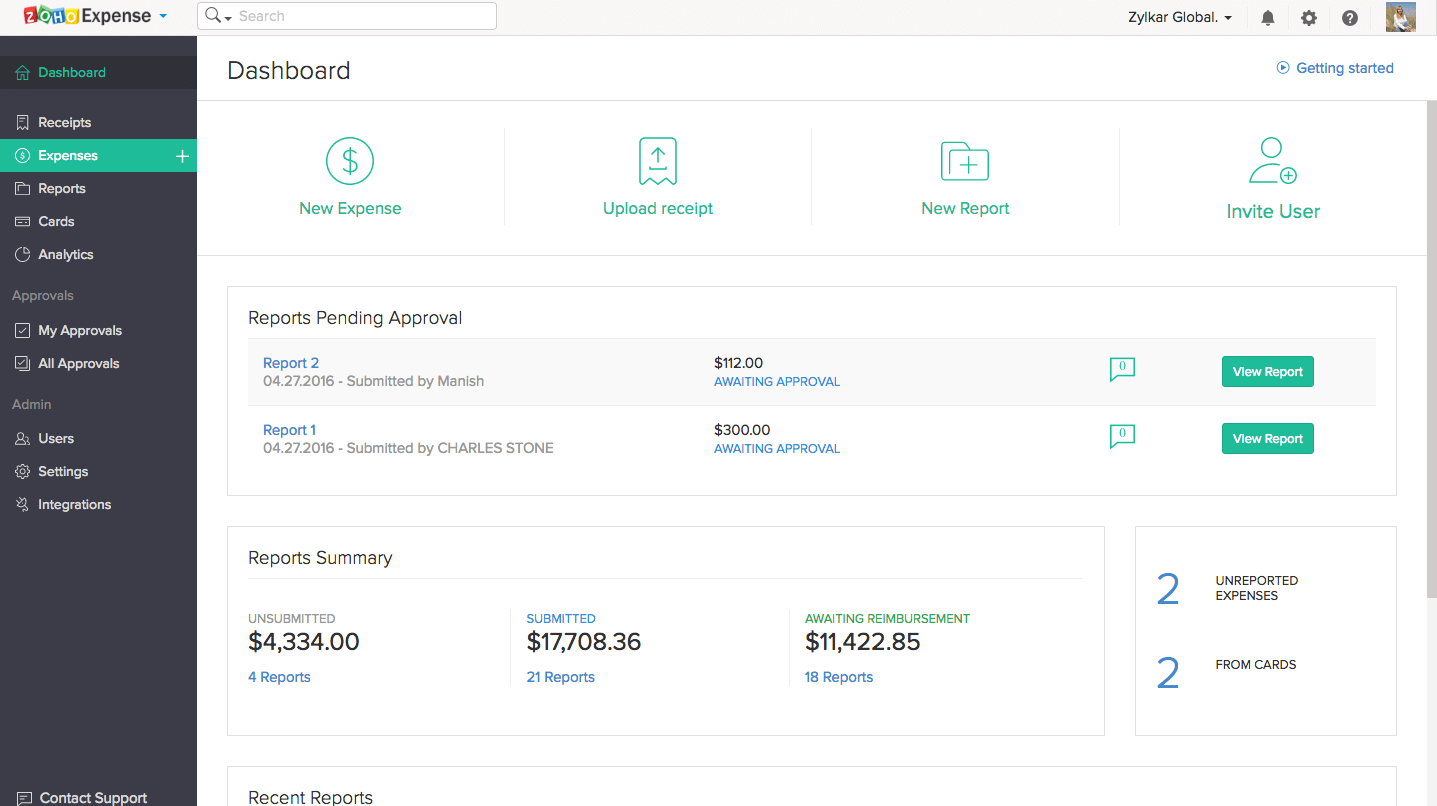Viewport: 1437px width, 806px height.
Task: Open the 21 Reports submitted link
Action: pyautogui.click(x=560, y=677)
